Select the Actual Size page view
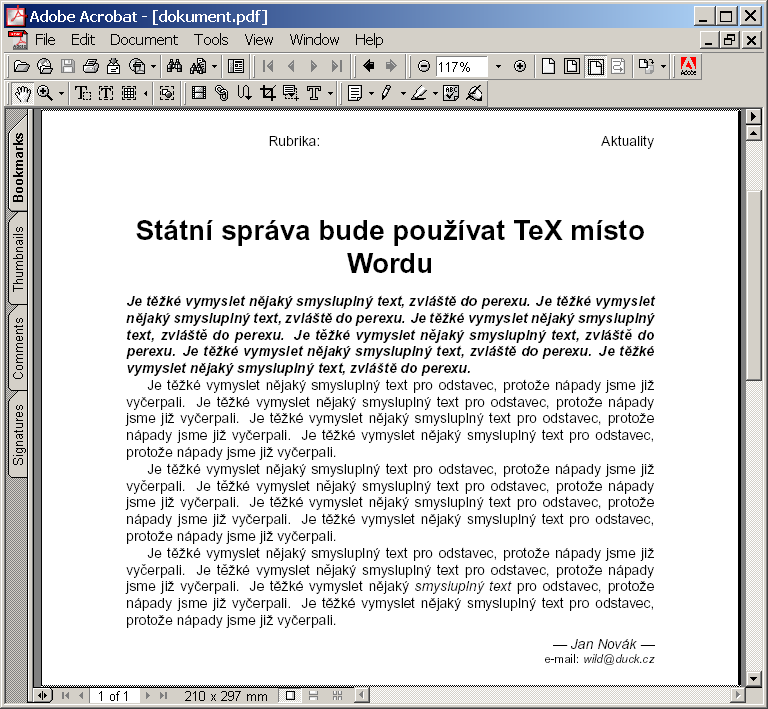This screenshot has height=709, width=768. pyautogui.click(x=549, y=66)
